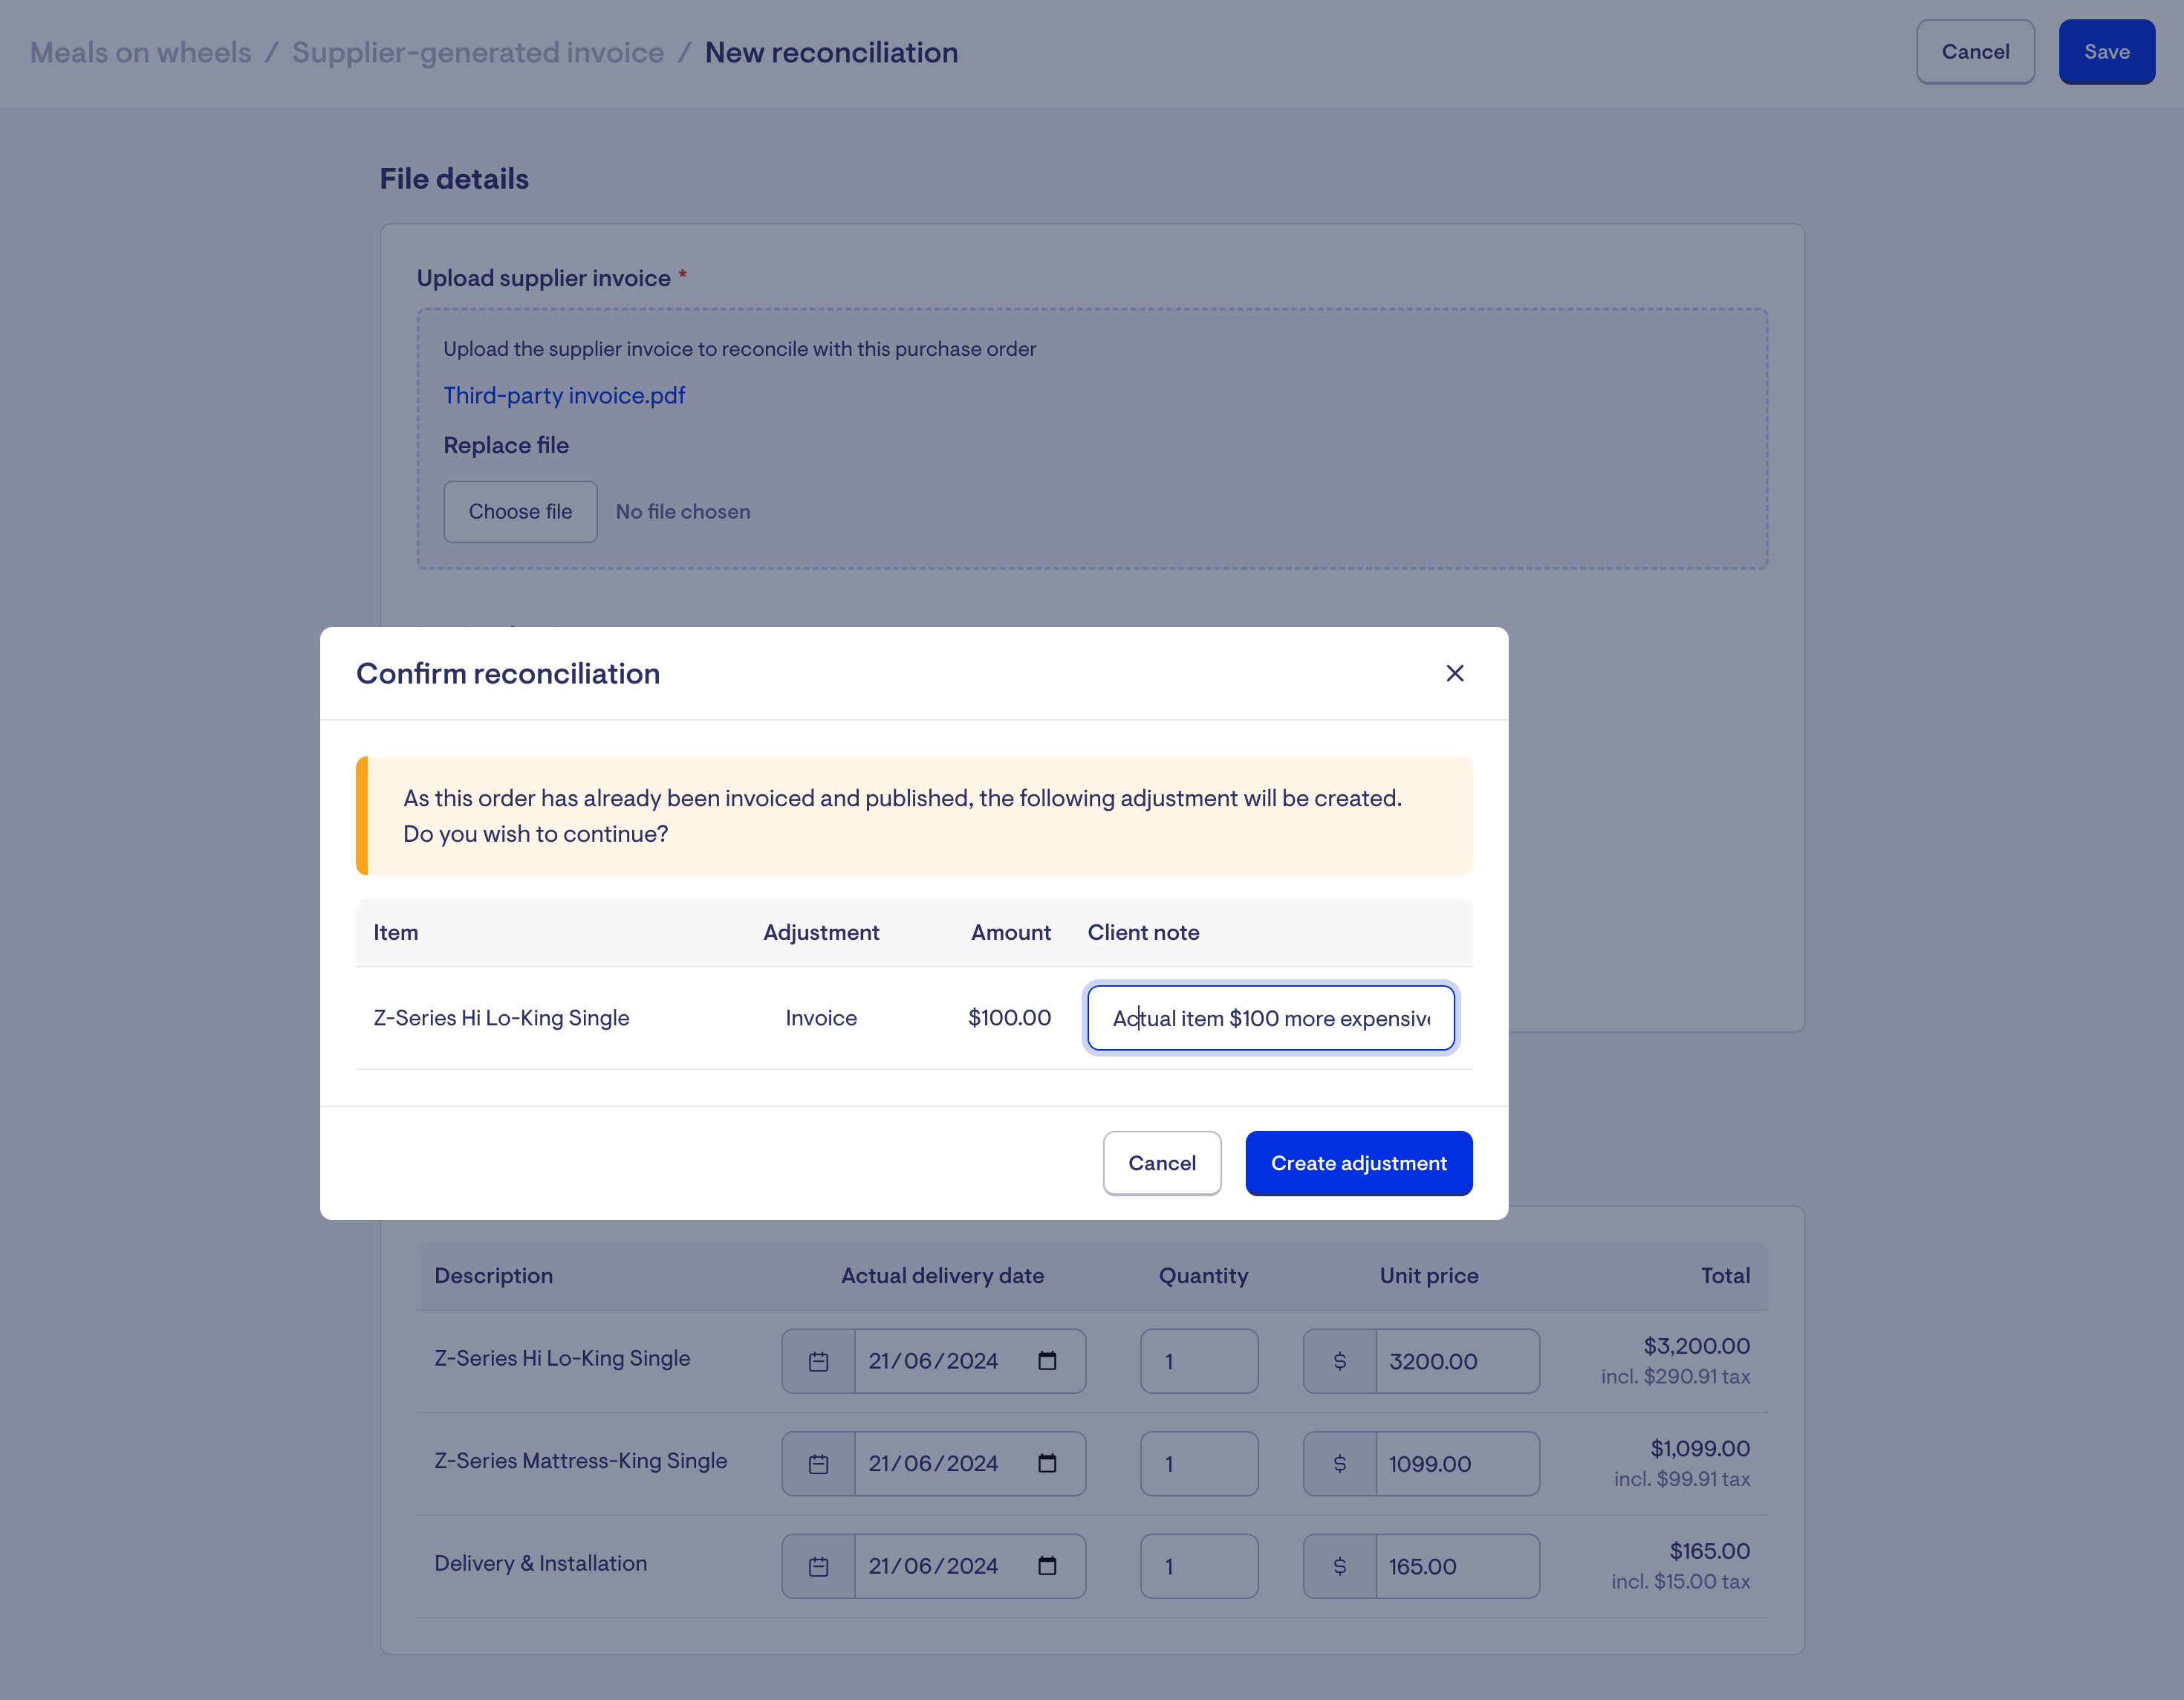The width and height of the screenshot is (2184, 1700).
Task: Open Third-party invoice.pdf link
Action: [564, 395]
